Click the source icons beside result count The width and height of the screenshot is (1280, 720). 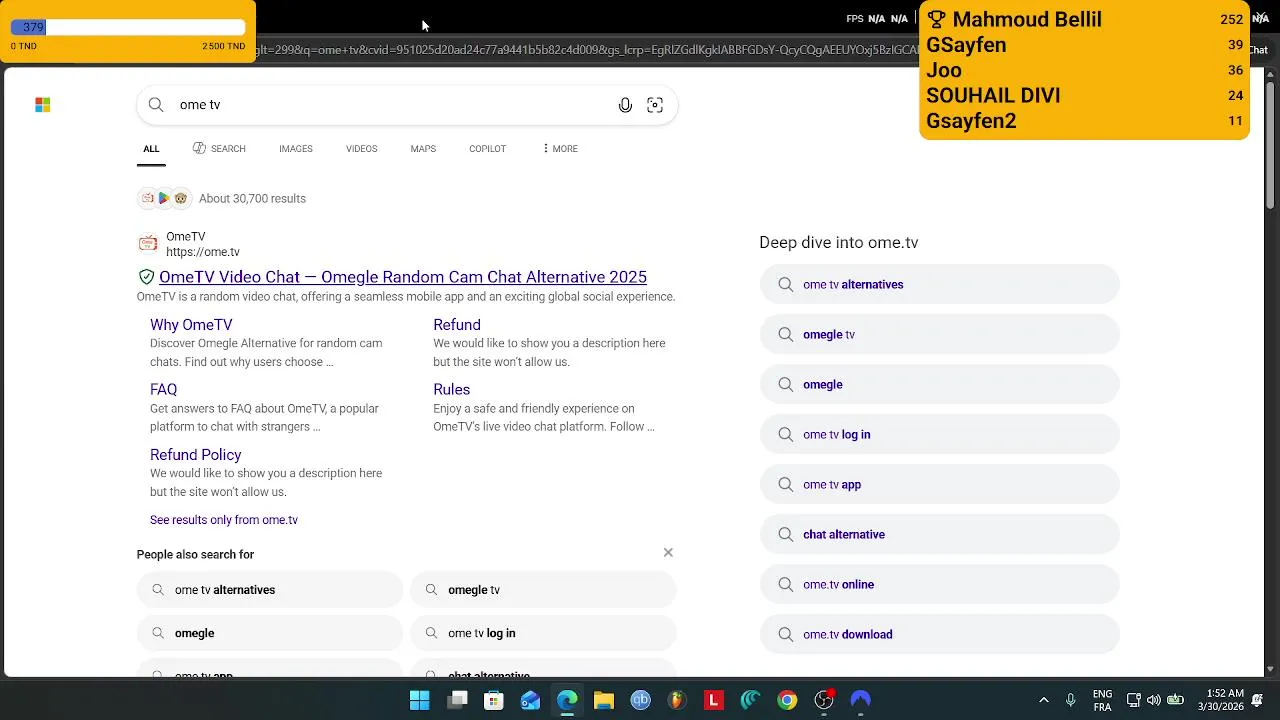click(164, 198)
